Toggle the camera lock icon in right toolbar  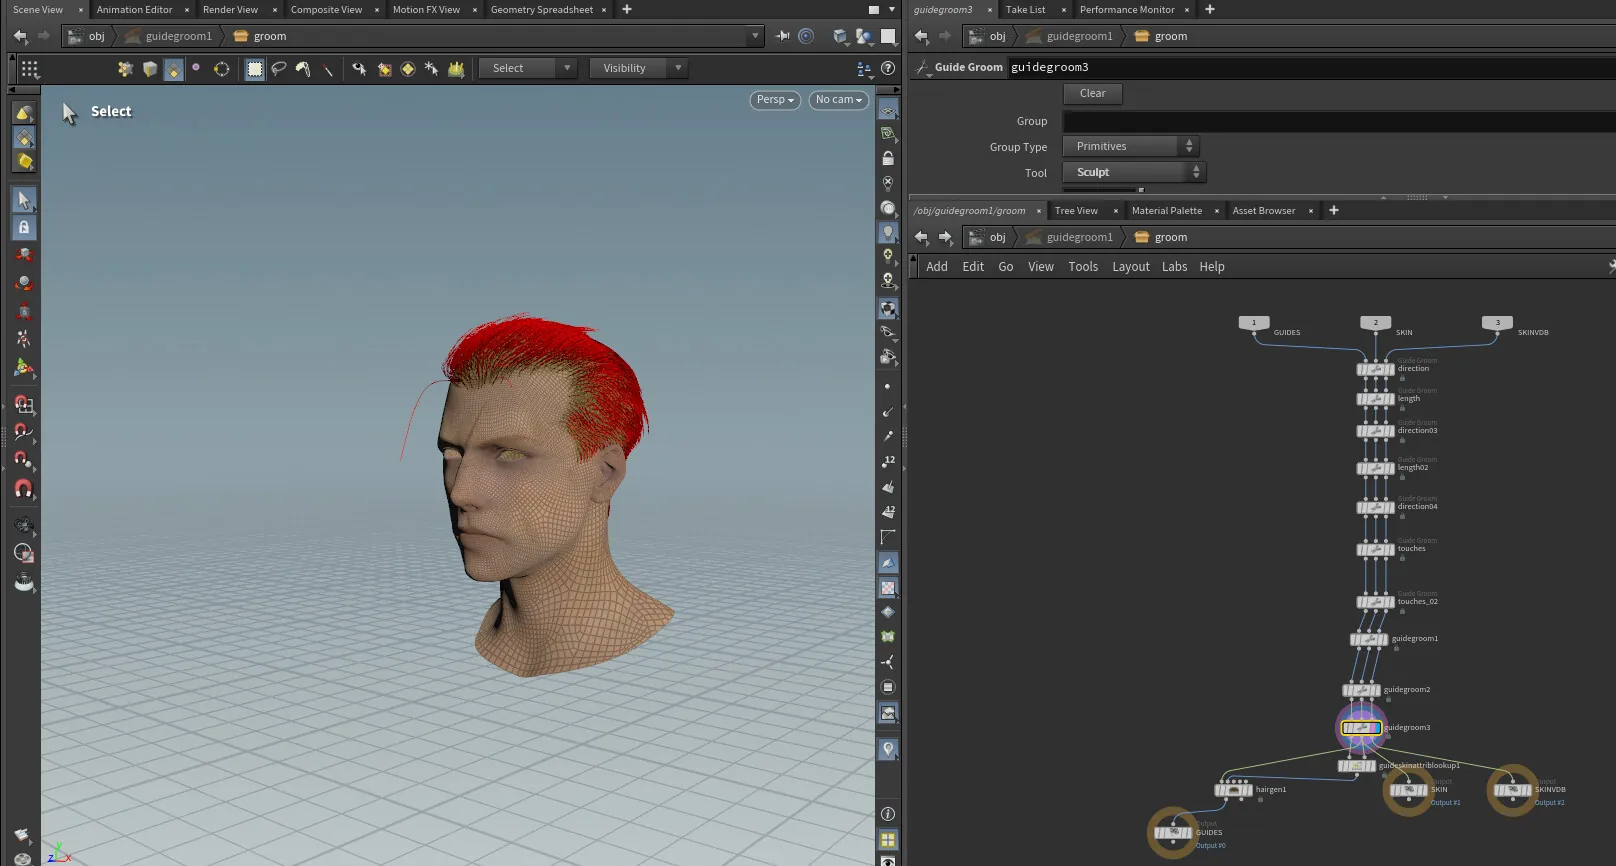coord(888,158)
